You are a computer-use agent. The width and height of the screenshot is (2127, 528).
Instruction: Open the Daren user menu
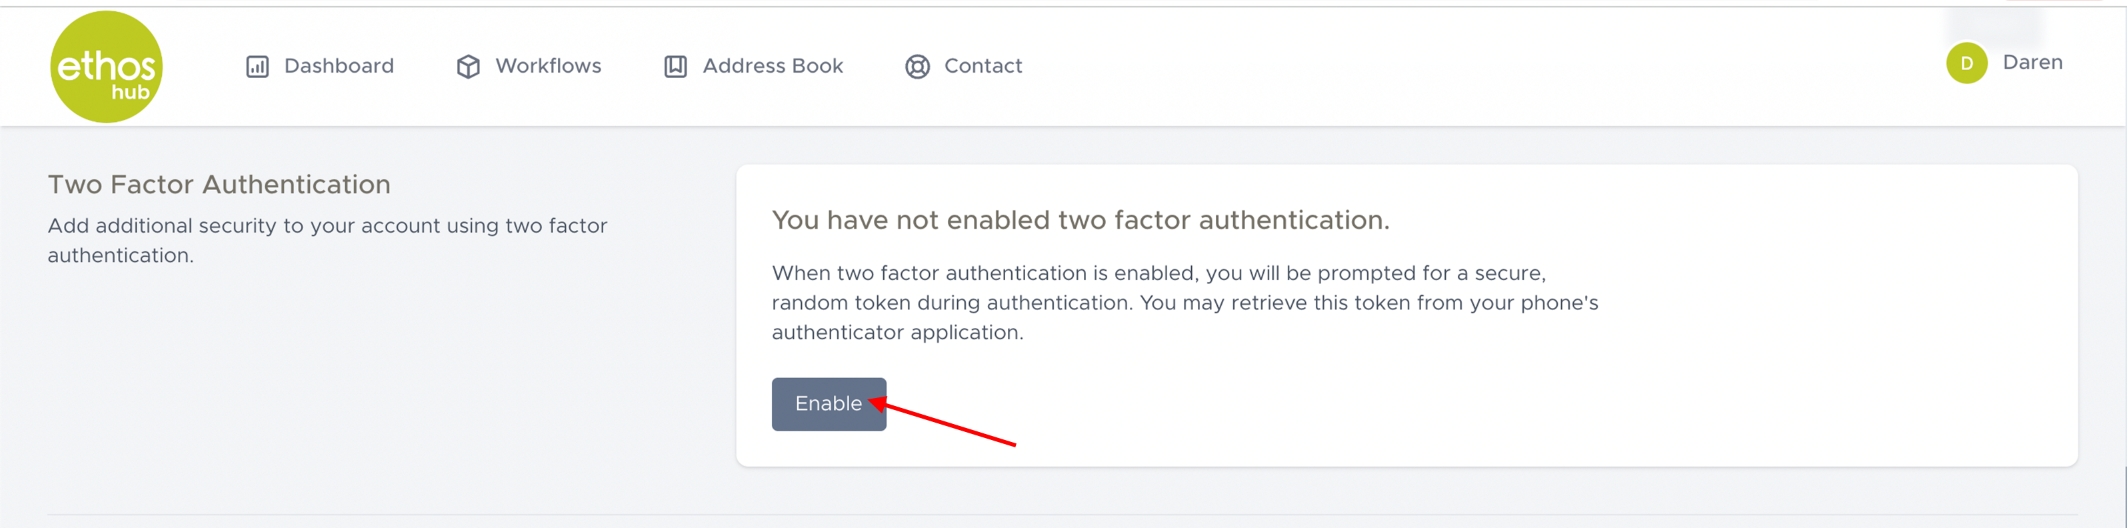2032,62
